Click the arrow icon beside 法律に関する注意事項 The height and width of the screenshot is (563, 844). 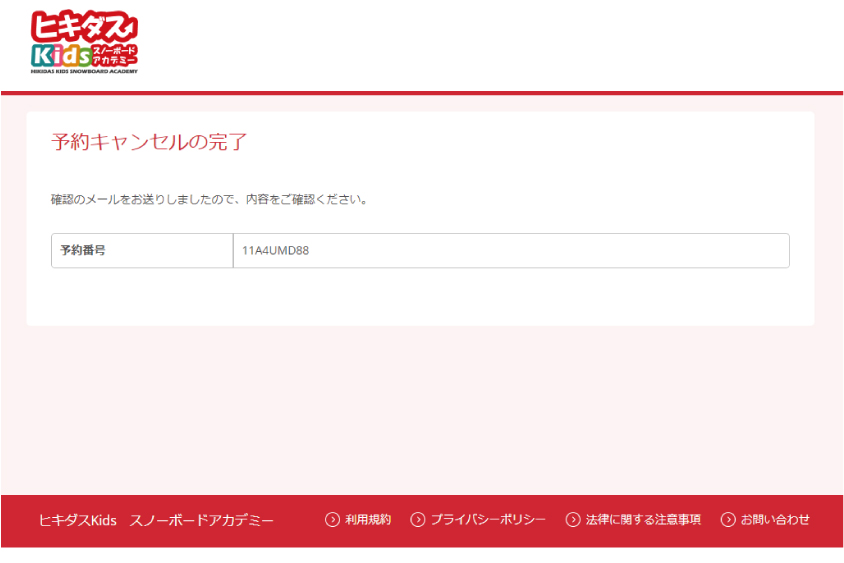[573, 519]
